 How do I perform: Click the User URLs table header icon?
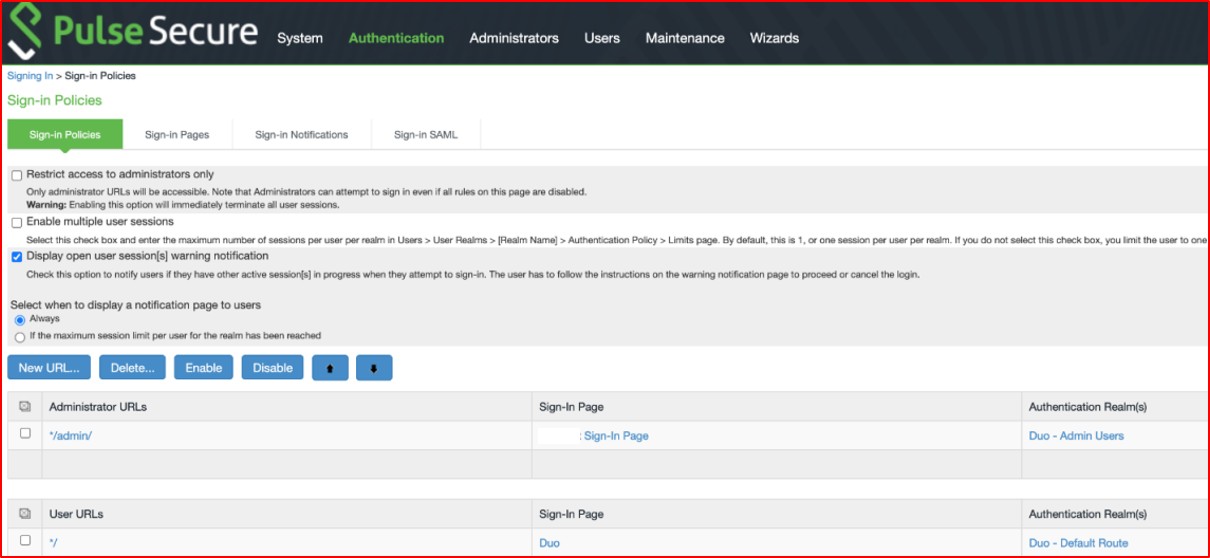pos(25,514)
